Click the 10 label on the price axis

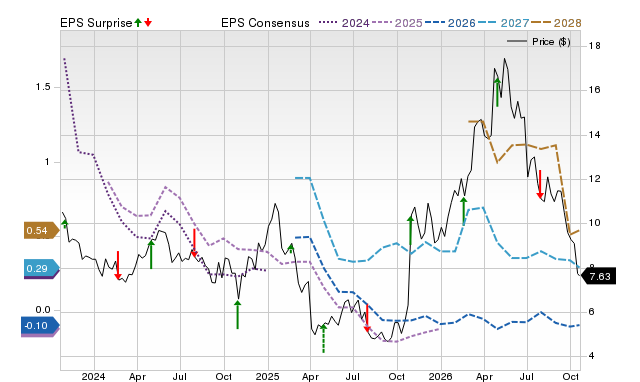(594, 223)
